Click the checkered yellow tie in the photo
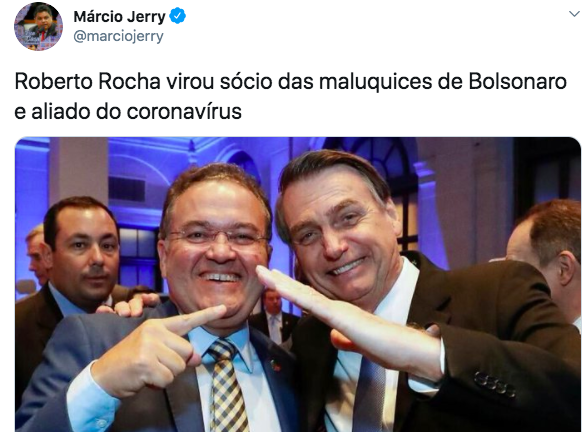582x432 pixels. 227,386
